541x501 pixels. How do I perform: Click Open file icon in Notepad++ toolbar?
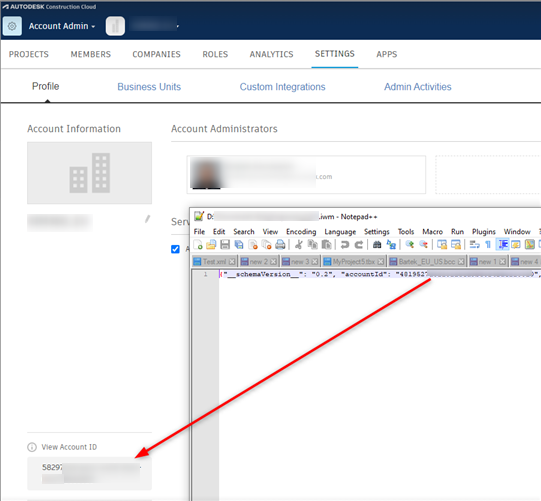coord(211,245)
